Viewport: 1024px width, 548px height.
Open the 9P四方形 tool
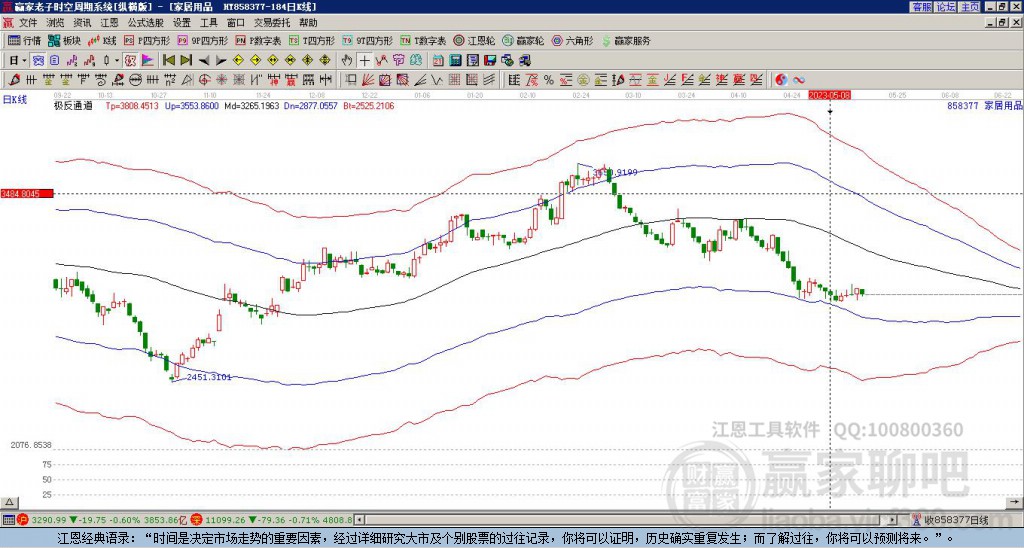(x=202, y=40)
